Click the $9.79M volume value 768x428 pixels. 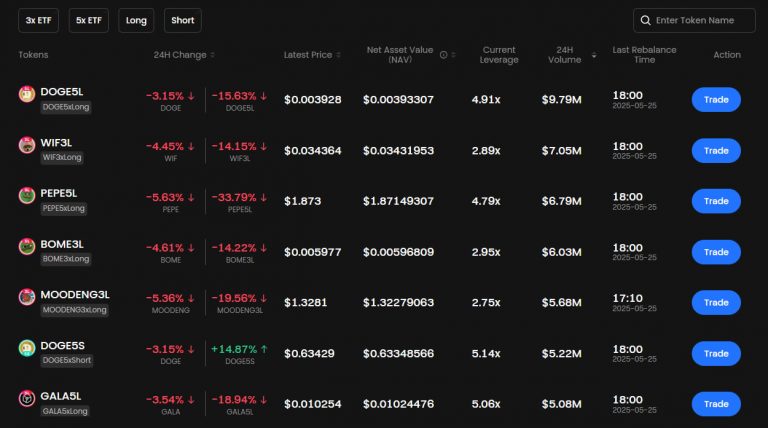coord(561,99)
